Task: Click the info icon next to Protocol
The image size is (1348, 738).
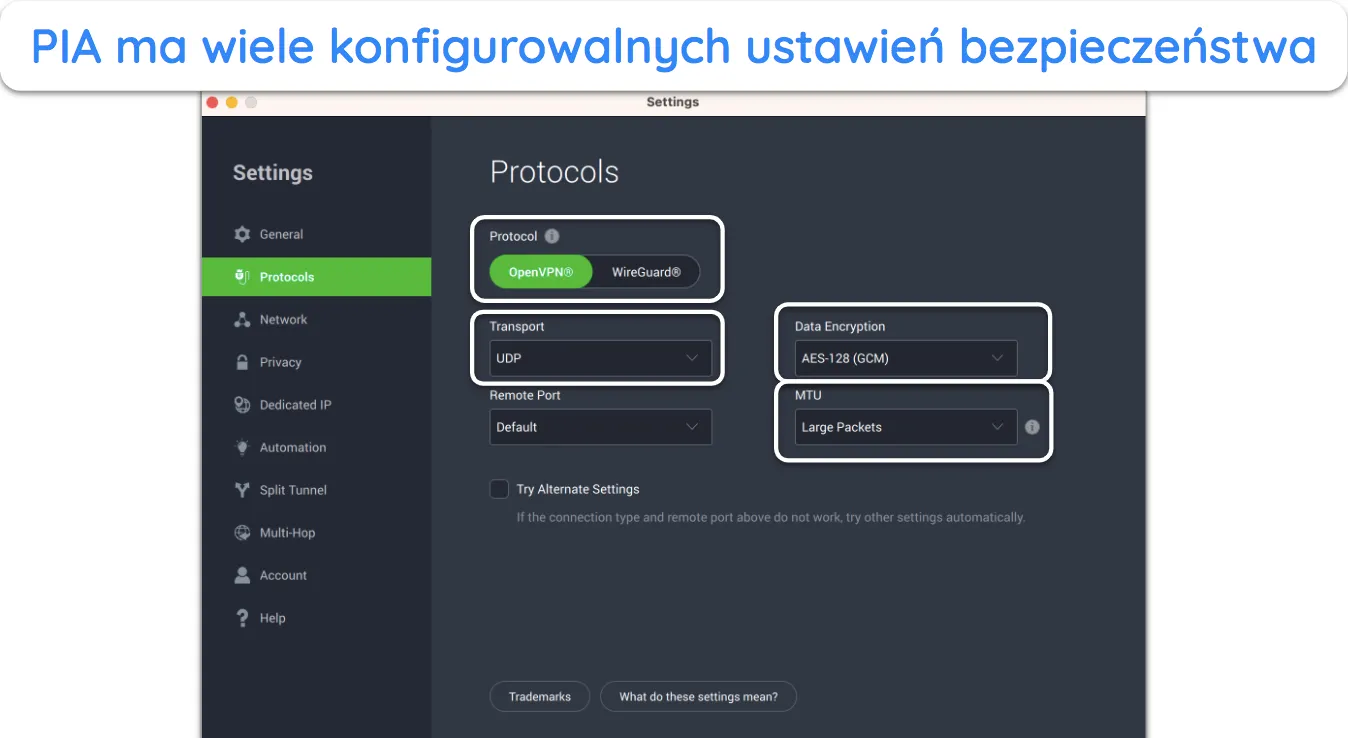Action: 552,237
